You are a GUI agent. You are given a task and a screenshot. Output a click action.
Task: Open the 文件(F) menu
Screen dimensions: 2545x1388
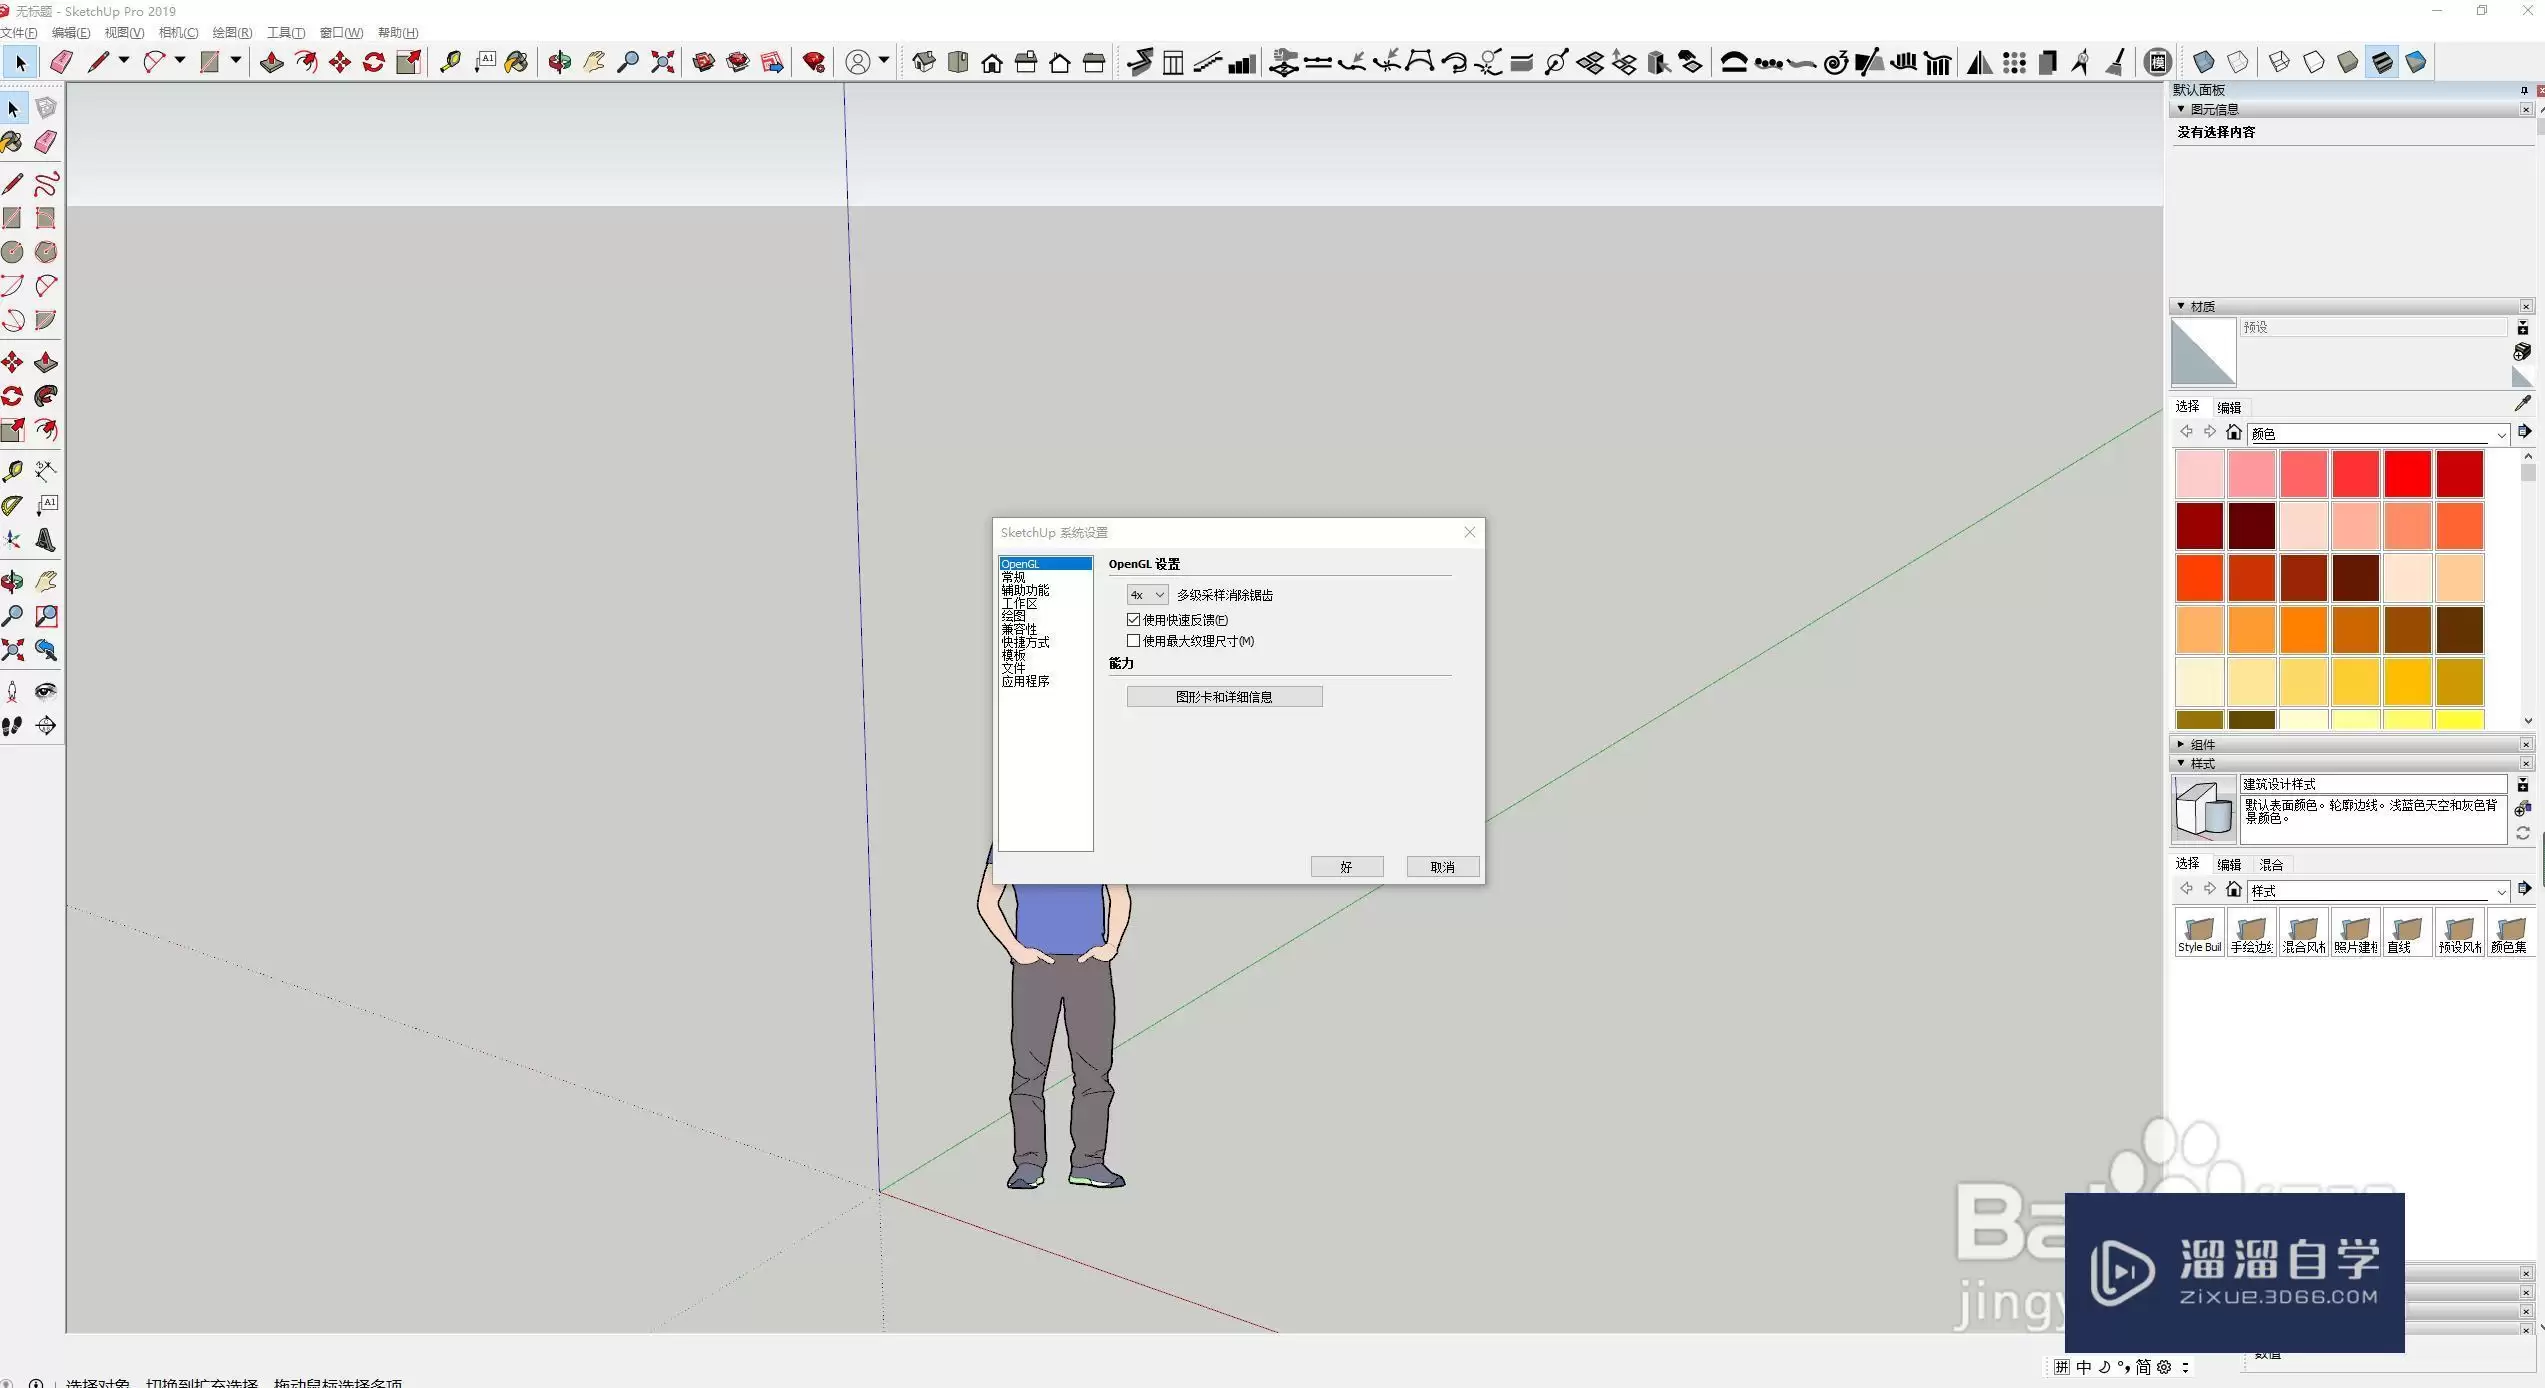(x=19, y=33)
